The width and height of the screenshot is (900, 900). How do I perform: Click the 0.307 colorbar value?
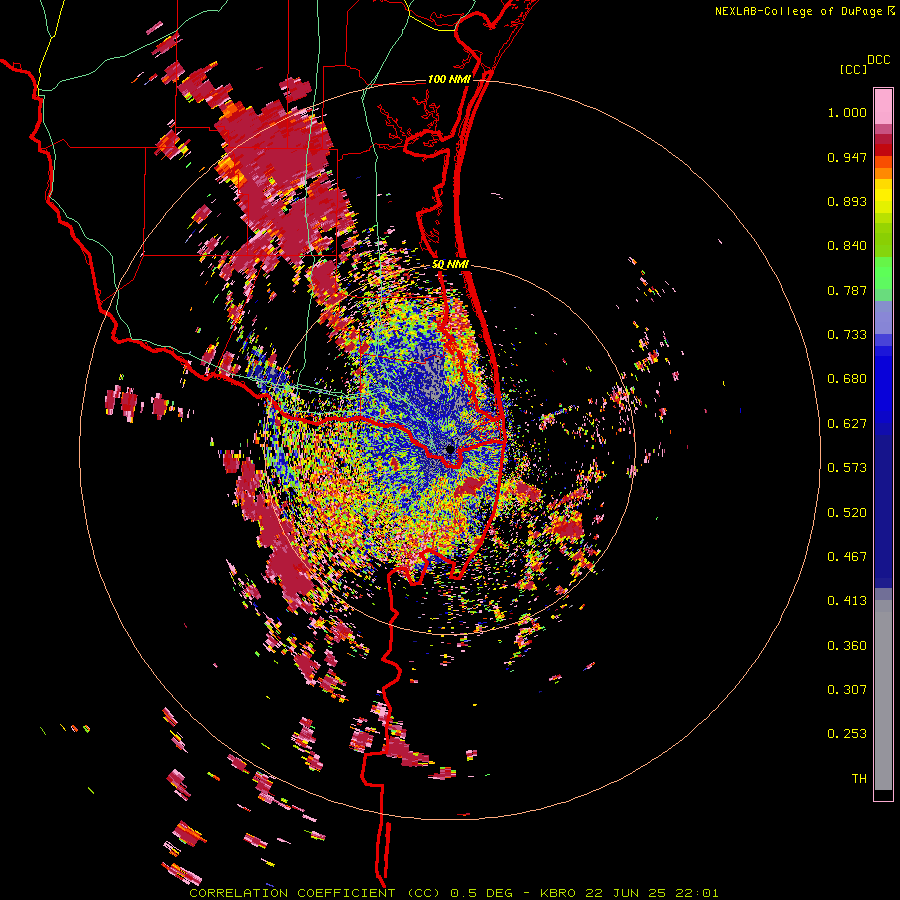coord(847,690)
